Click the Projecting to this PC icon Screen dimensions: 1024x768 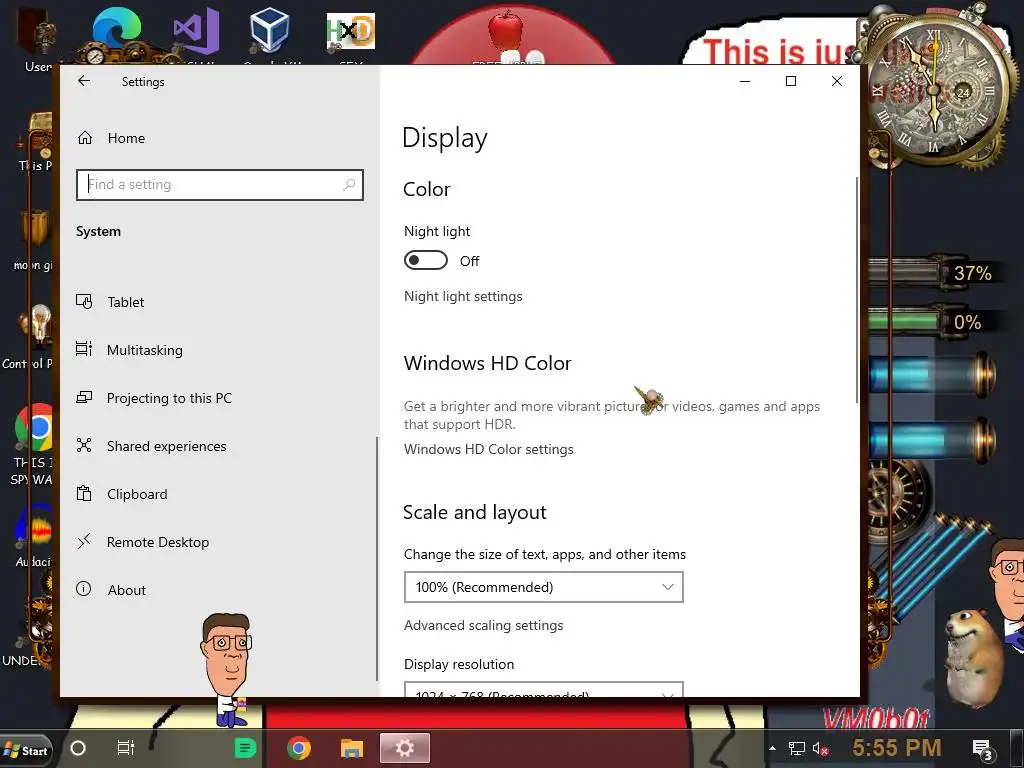[x=84, y=397]
